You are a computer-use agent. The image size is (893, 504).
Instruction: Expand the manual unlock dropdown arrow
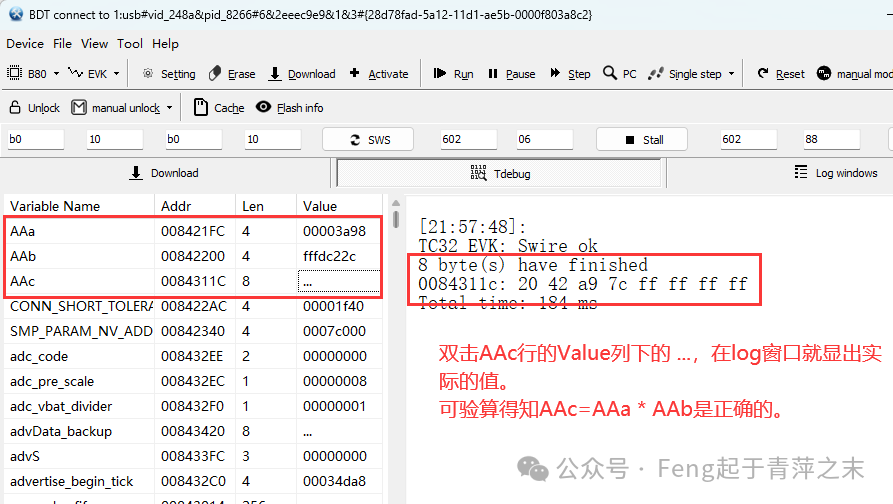169,108
